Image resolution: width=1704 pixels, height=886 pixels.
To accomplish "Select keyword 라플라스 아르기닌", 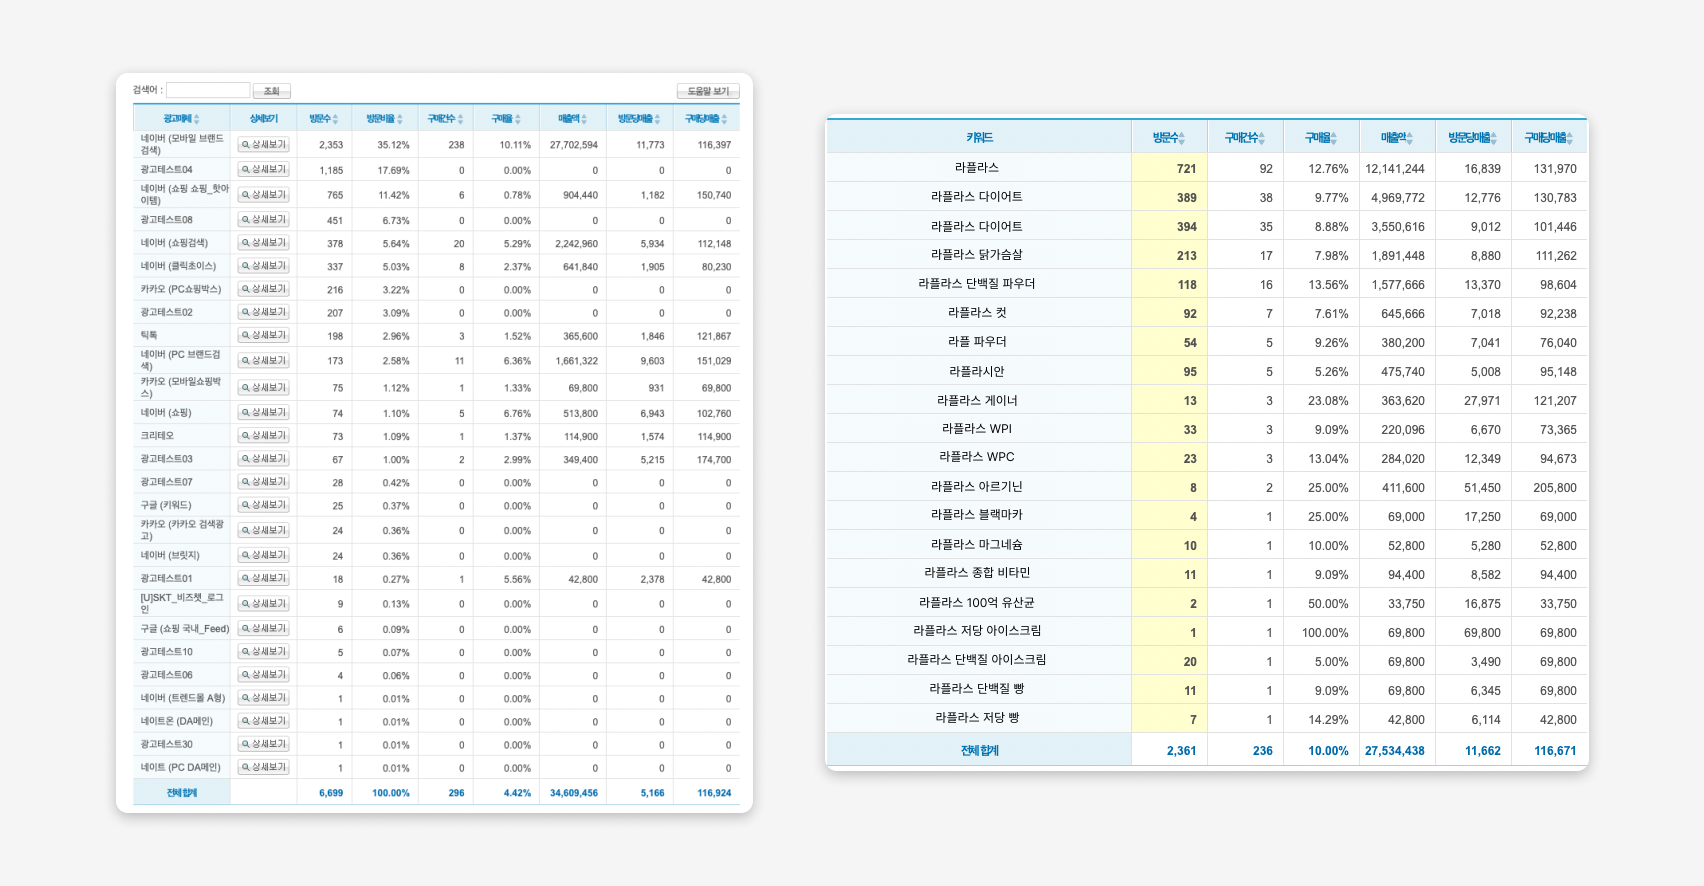I will coord(976,487).
